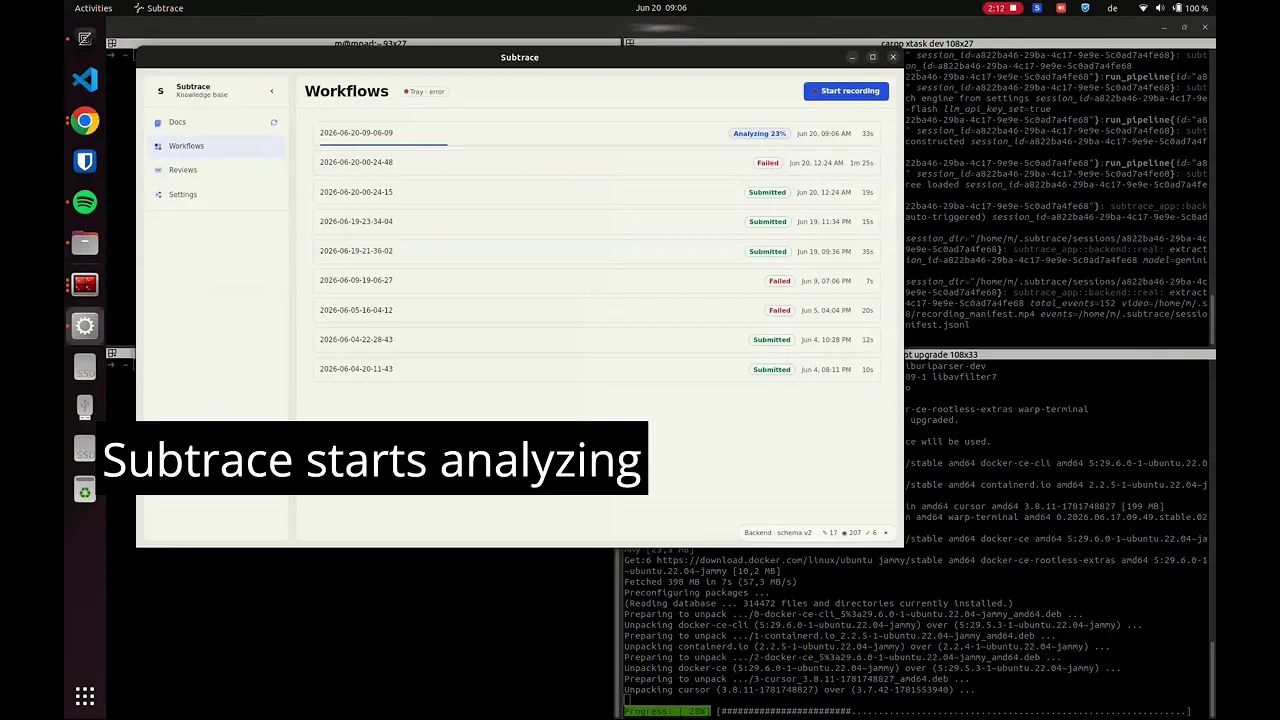Open the red terminal app in dock

coord(85,285)
